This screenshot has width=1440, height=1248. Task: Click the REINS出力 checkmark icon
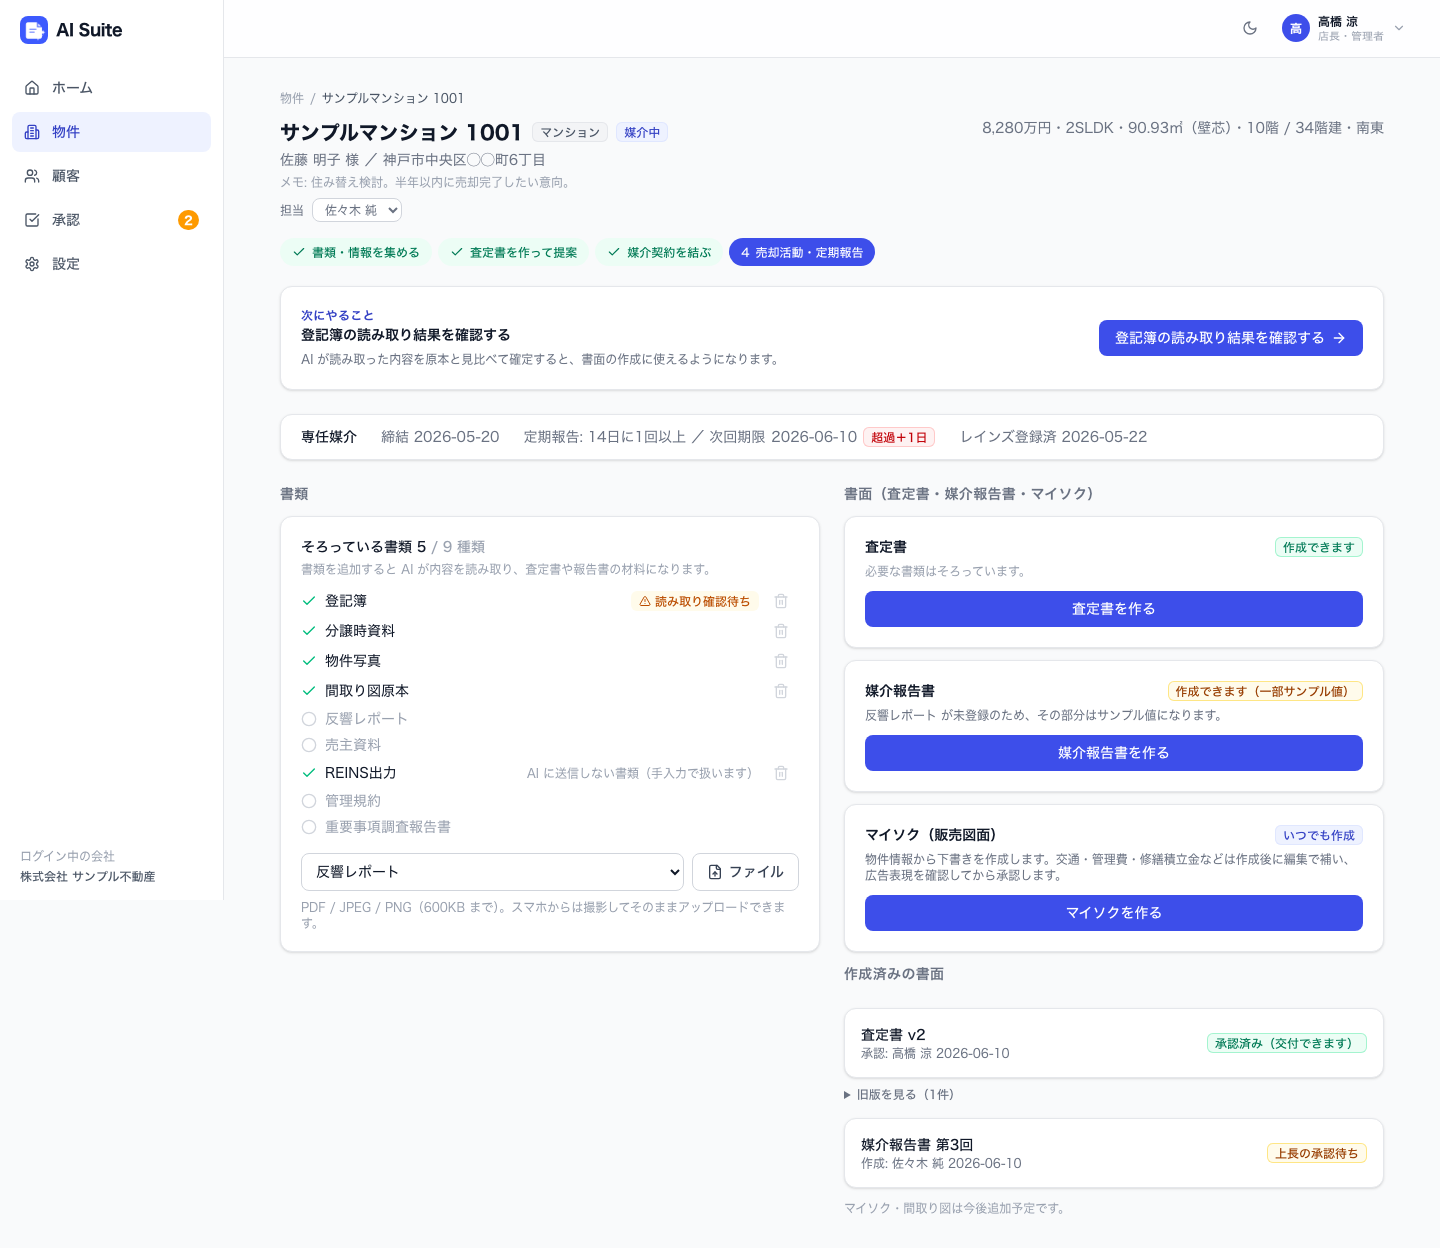click(309, 773)
